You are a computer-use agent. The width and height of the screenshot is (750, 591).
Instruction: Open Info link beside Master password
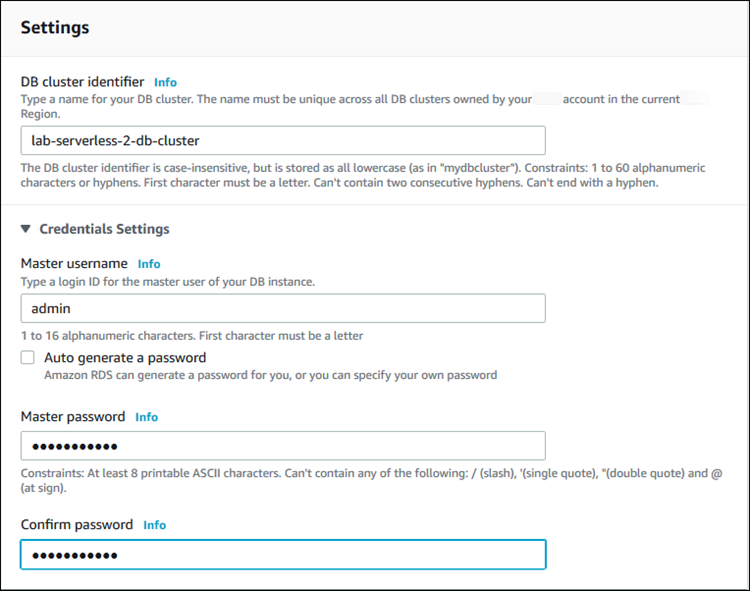pos(147,417)
